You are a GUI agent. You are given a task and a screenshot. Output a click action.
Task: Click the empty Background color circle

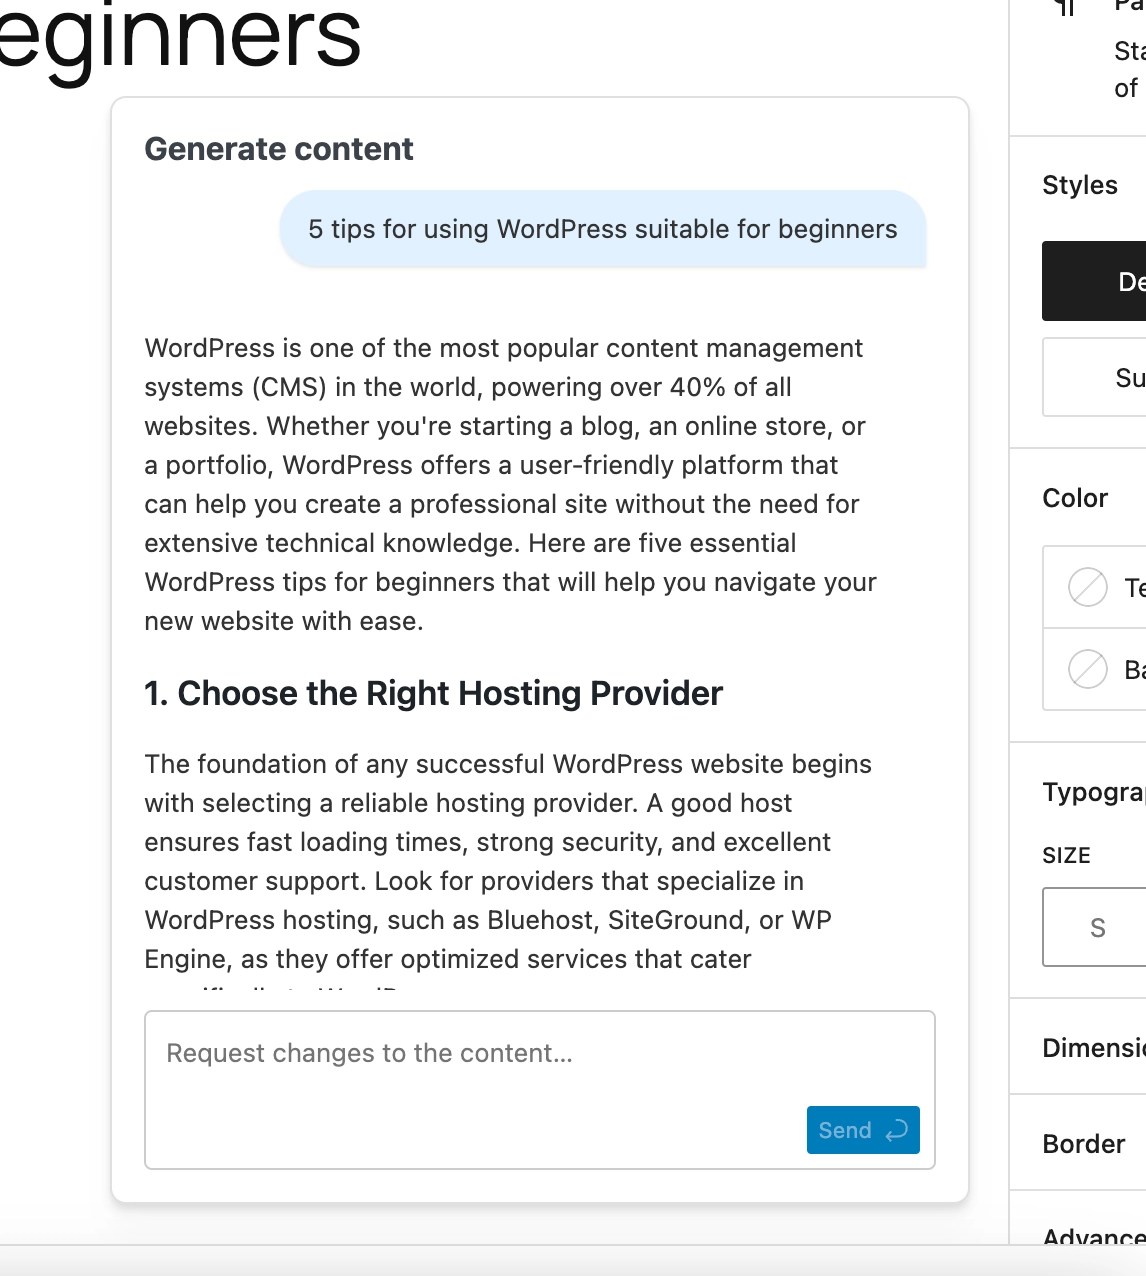(1088, 669)
